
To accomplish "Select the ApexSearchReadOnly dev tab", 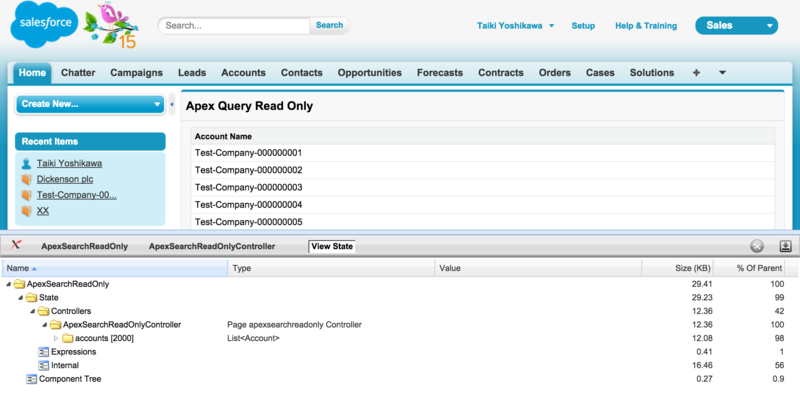I will [x=85, y=246].
